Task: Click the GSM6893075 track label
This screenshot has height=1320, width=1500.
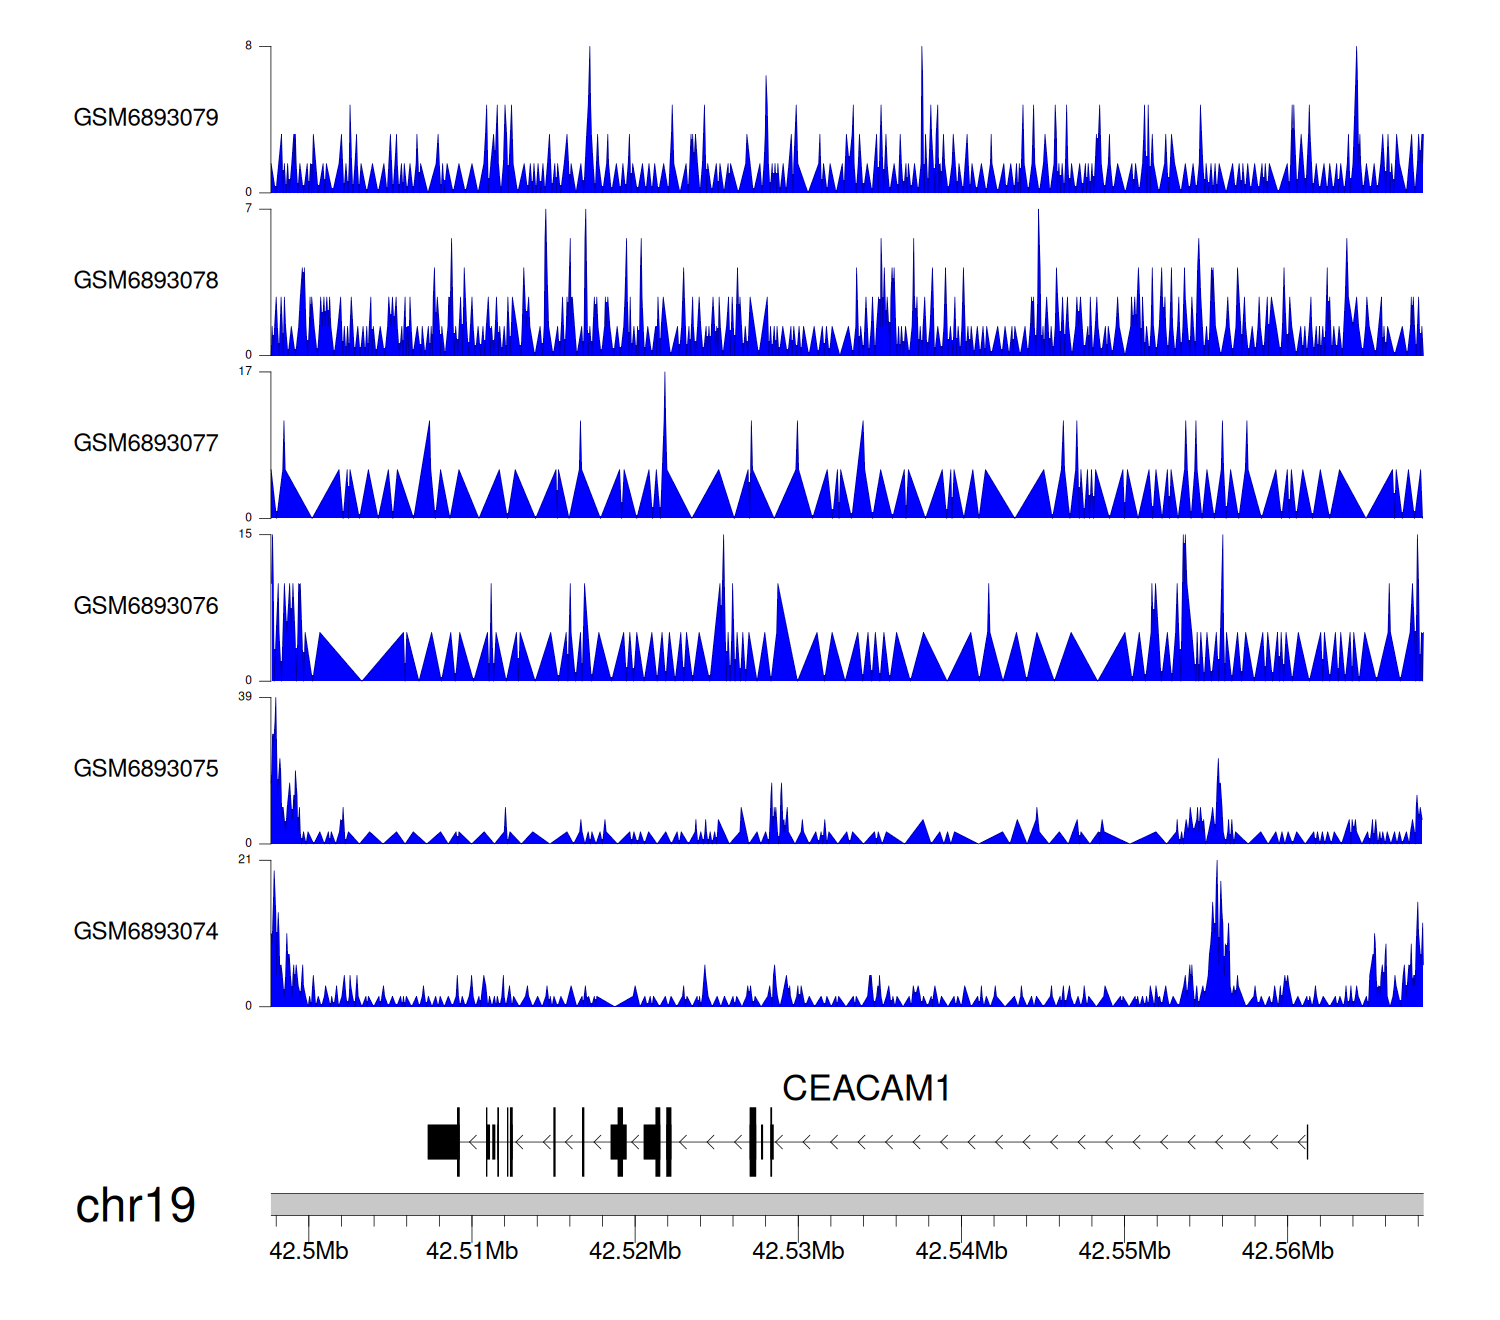Action: coord(146,769)
